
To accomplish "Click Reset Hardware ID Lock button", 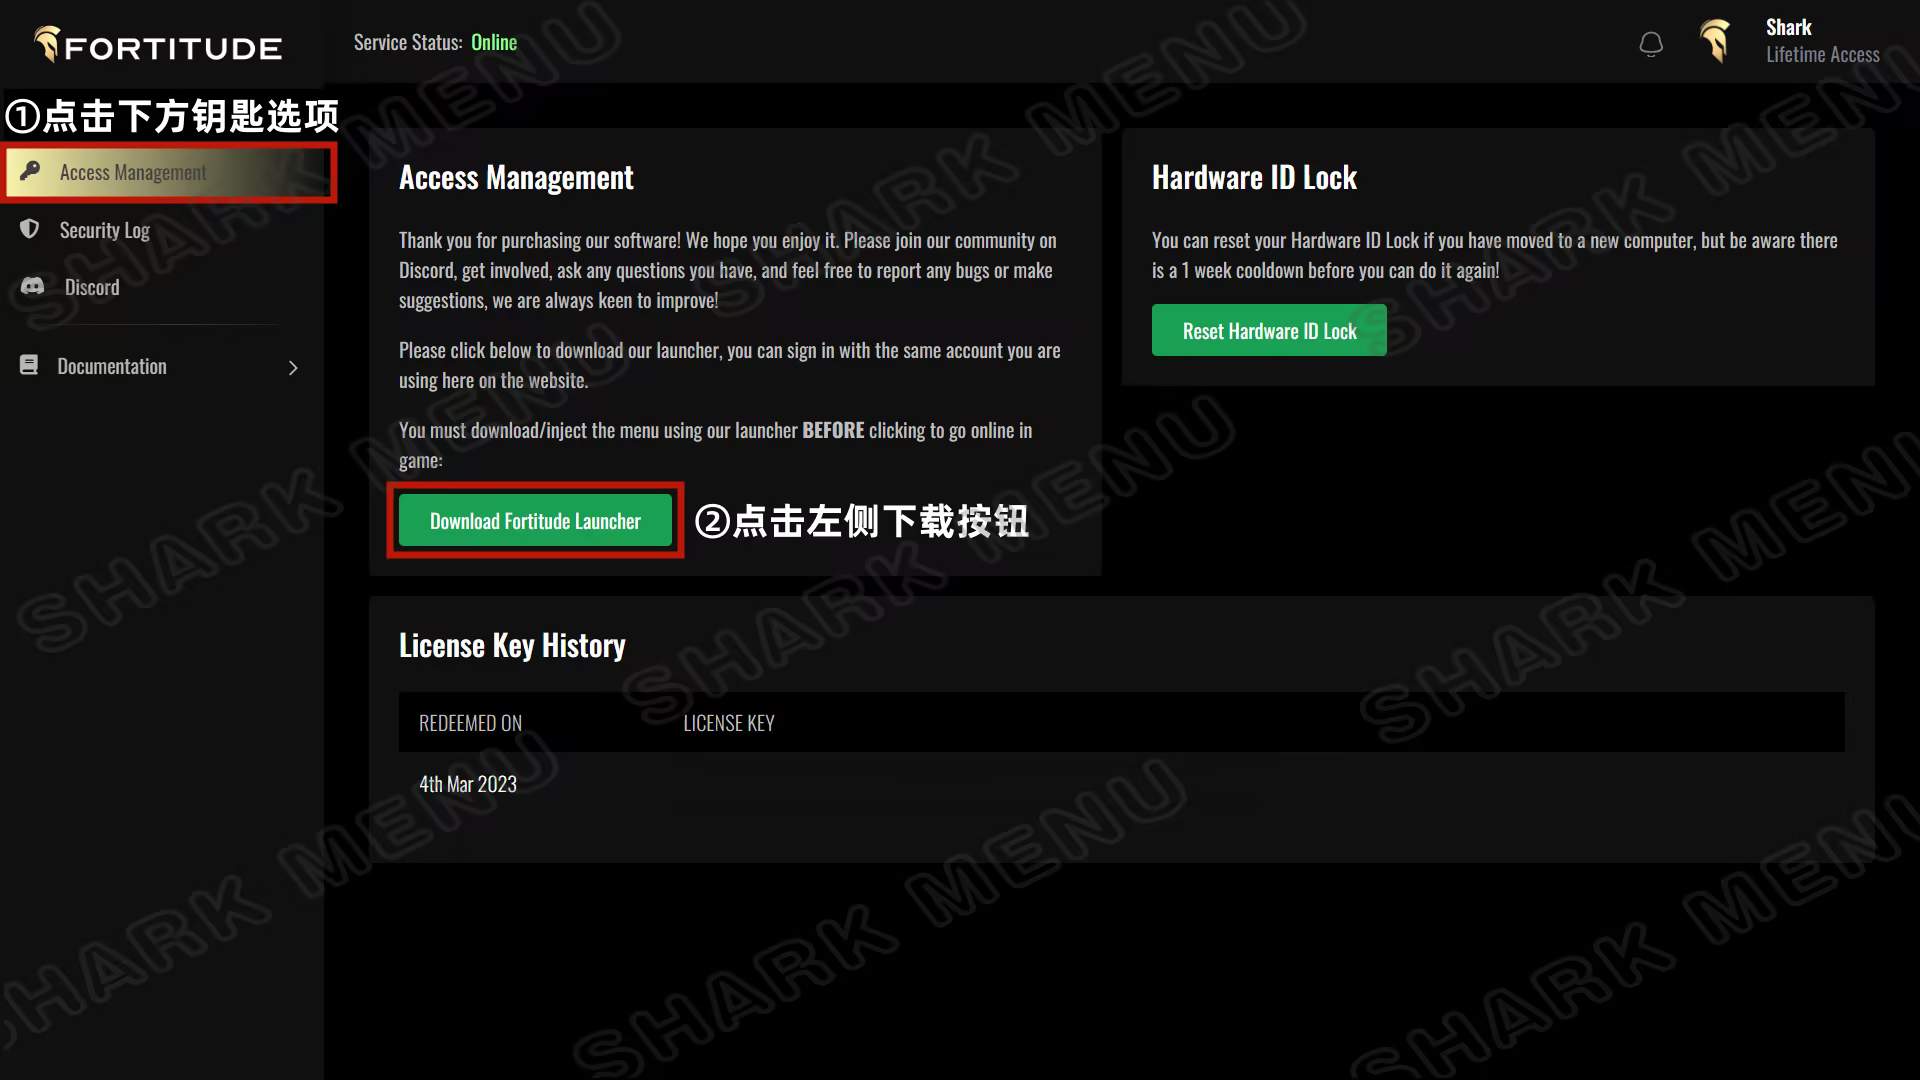I will coord(1269,331).
